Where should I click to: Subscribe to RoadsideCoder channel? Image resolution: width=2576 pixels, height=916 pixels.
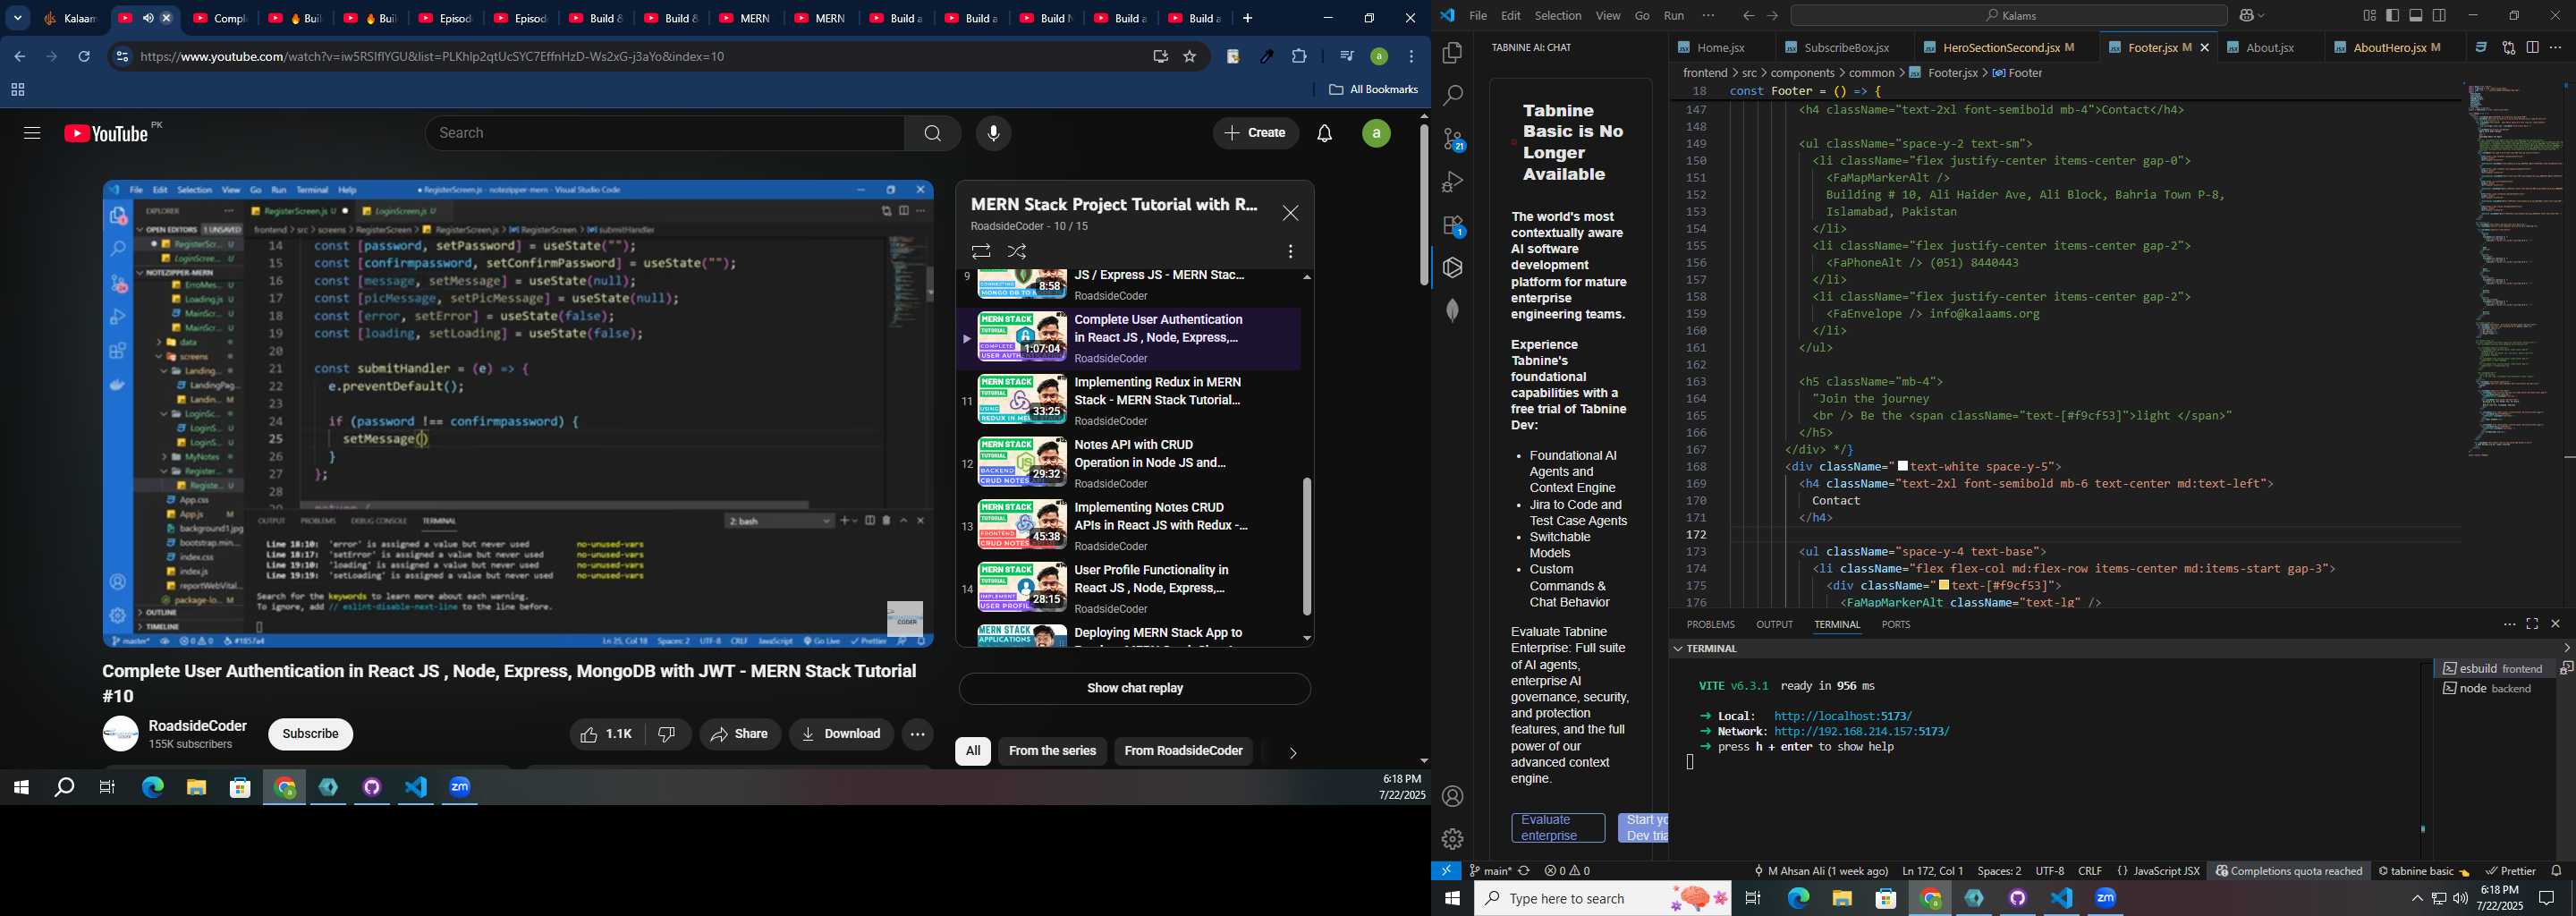tap(310, 734)
